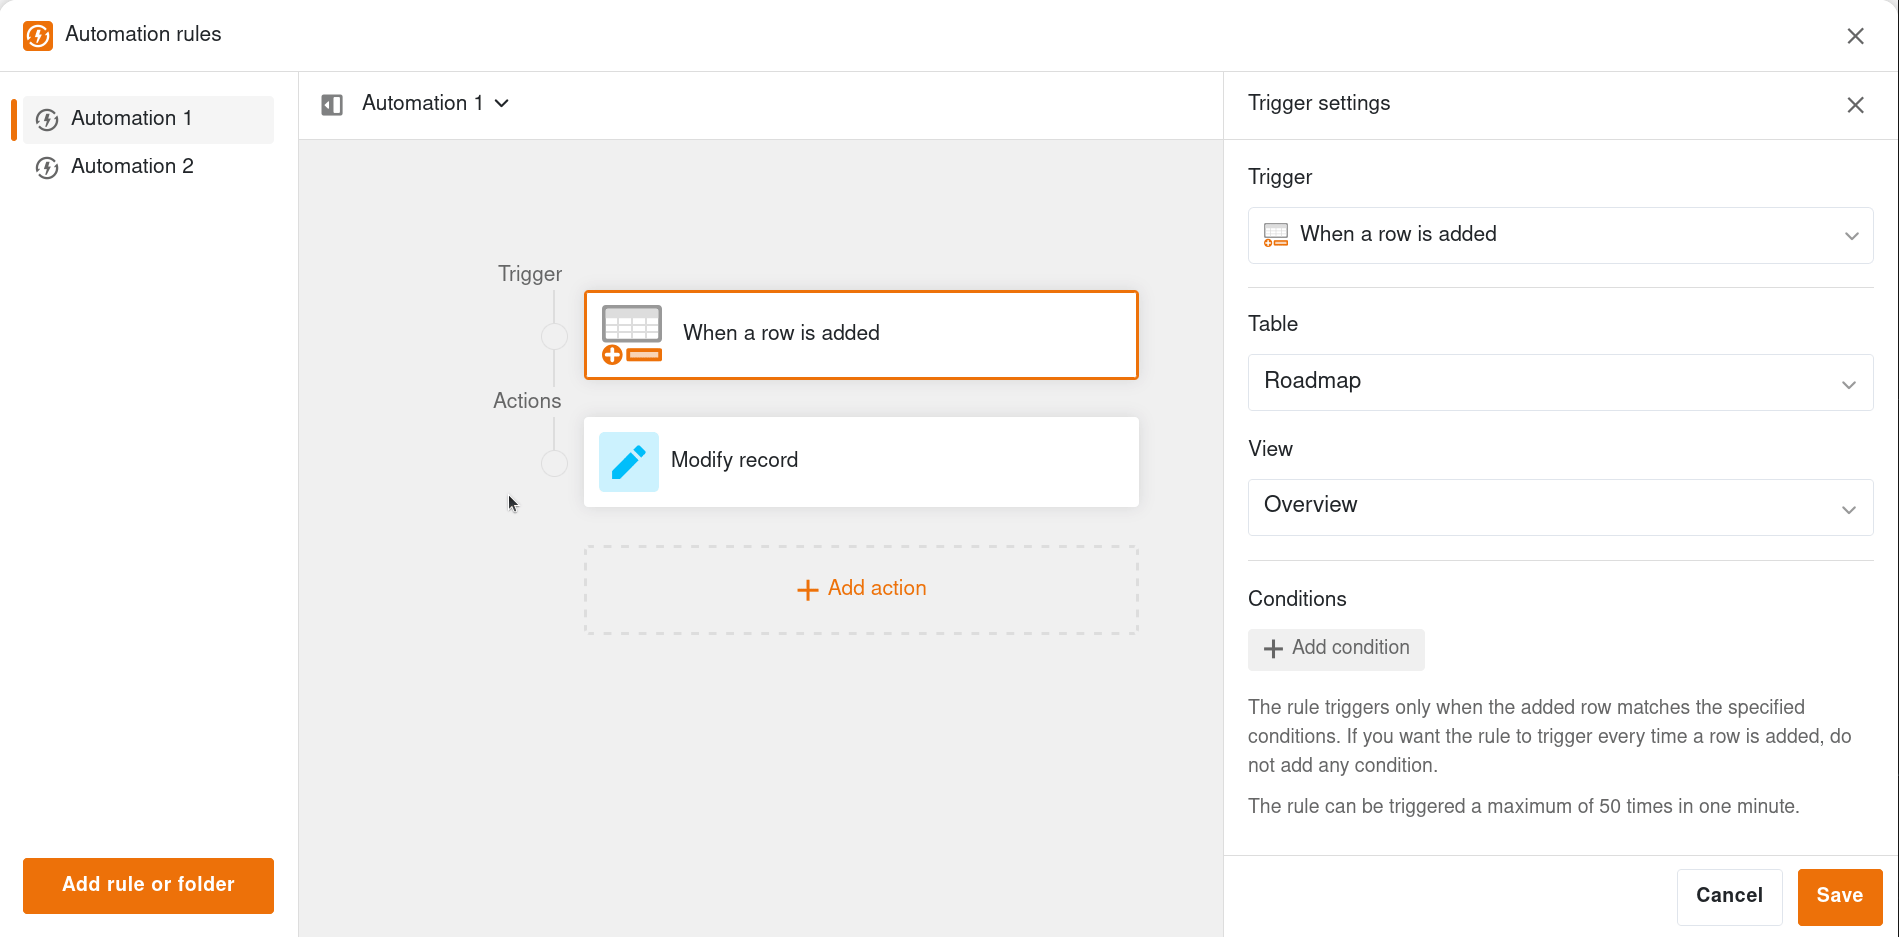Open the Trigger dropdown showing When a row is added

[1559, 235]
